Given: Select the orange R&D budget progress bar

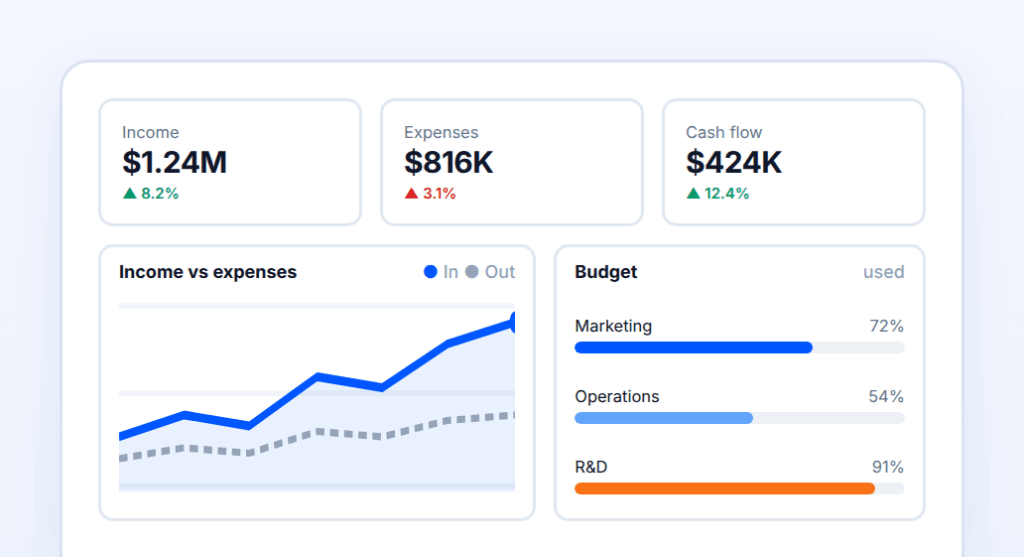Looking at the screenshot, I should pos(739,488).
